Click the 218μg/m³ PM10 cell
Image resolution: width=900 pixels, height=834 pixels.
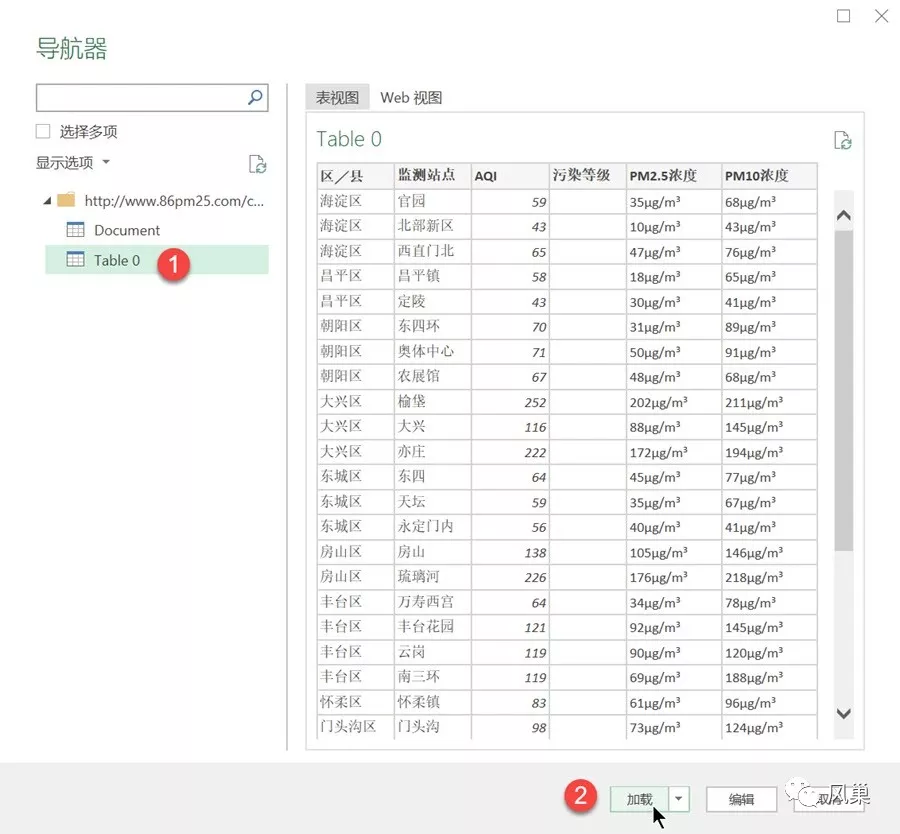pyautogui.click(x=769, y=577)
